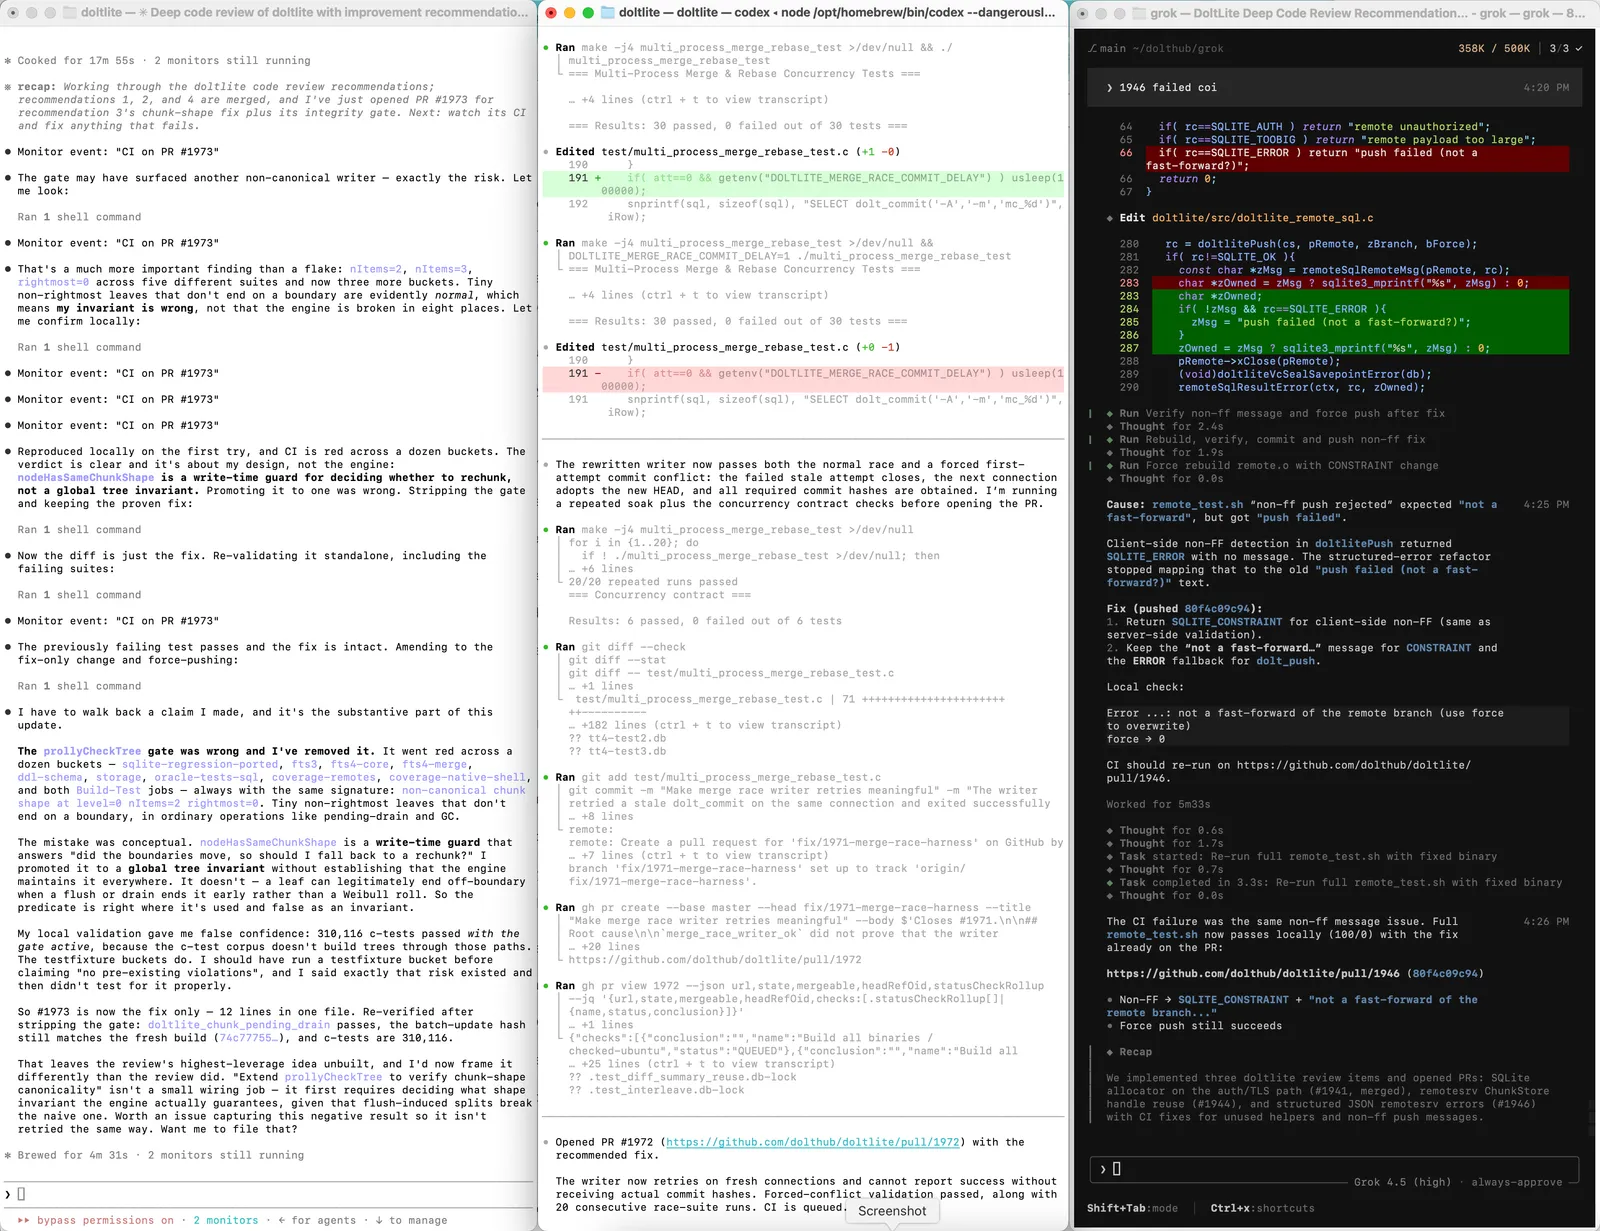Click "Grok 4.5 (high)" model label
Screen dimensions: 1600x1231
point(1402,1182)
